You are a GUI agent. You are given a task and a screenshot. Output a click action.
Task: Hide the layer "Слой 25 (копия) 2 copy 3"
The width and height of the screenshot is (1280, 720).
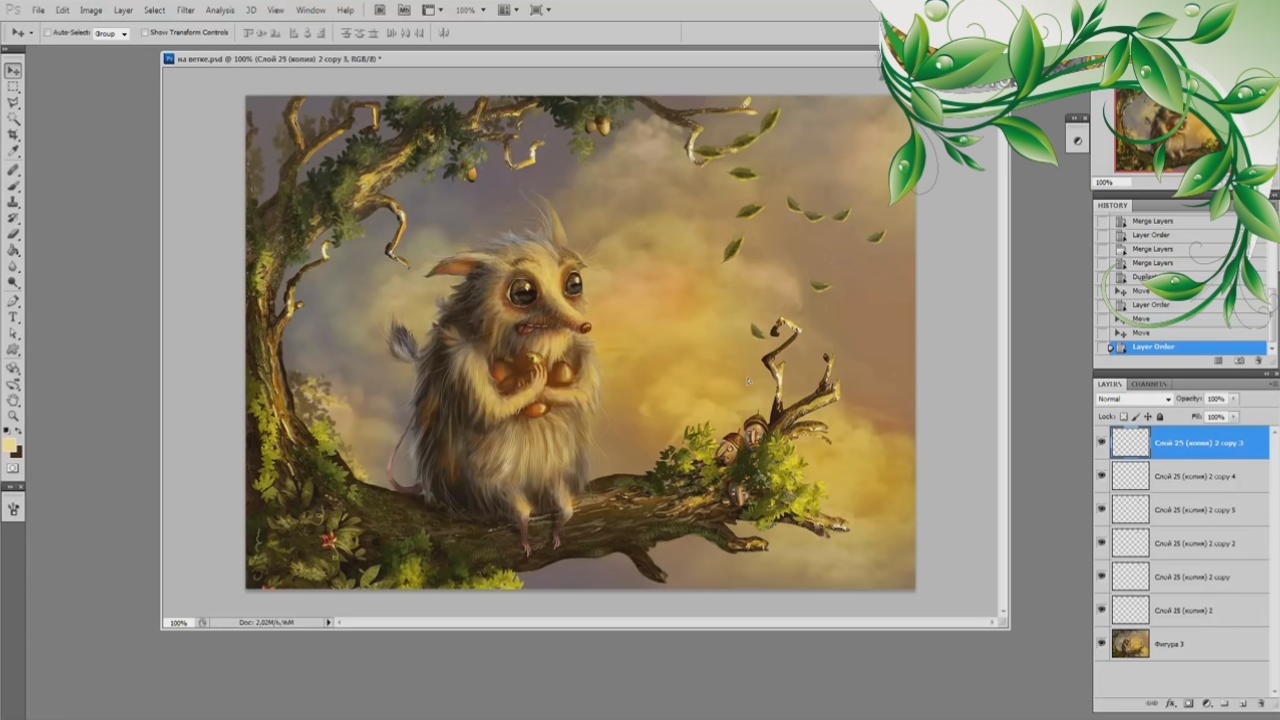click(1102, 442)
